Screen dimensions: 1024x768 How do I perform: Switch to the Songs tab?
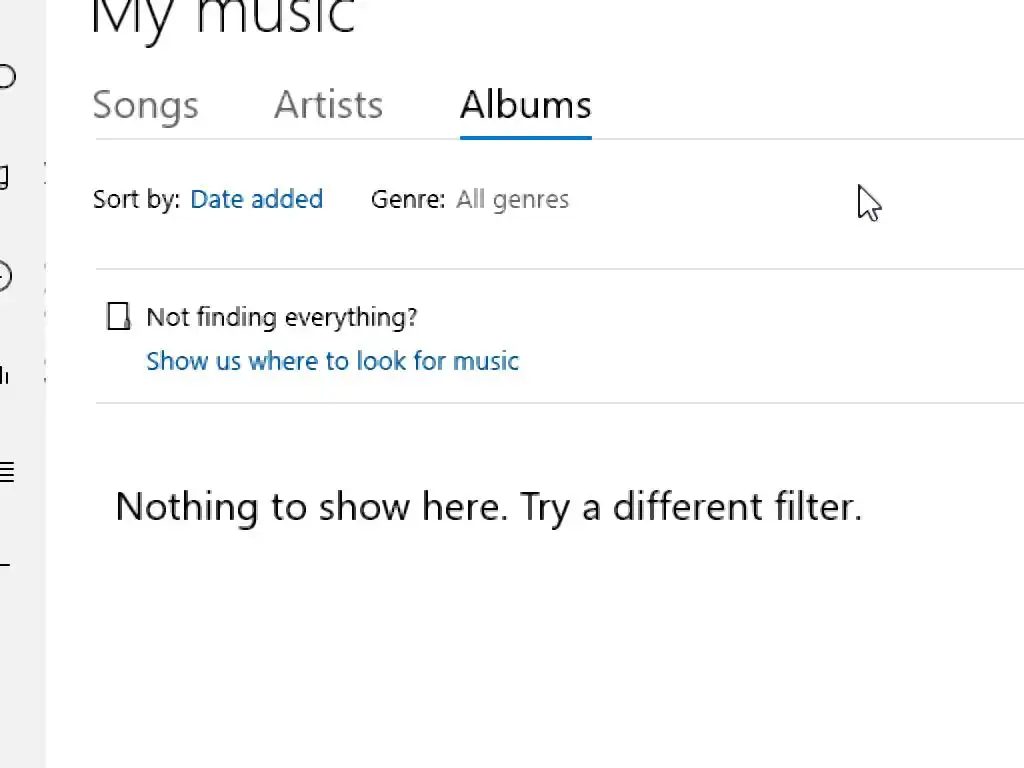146,105
